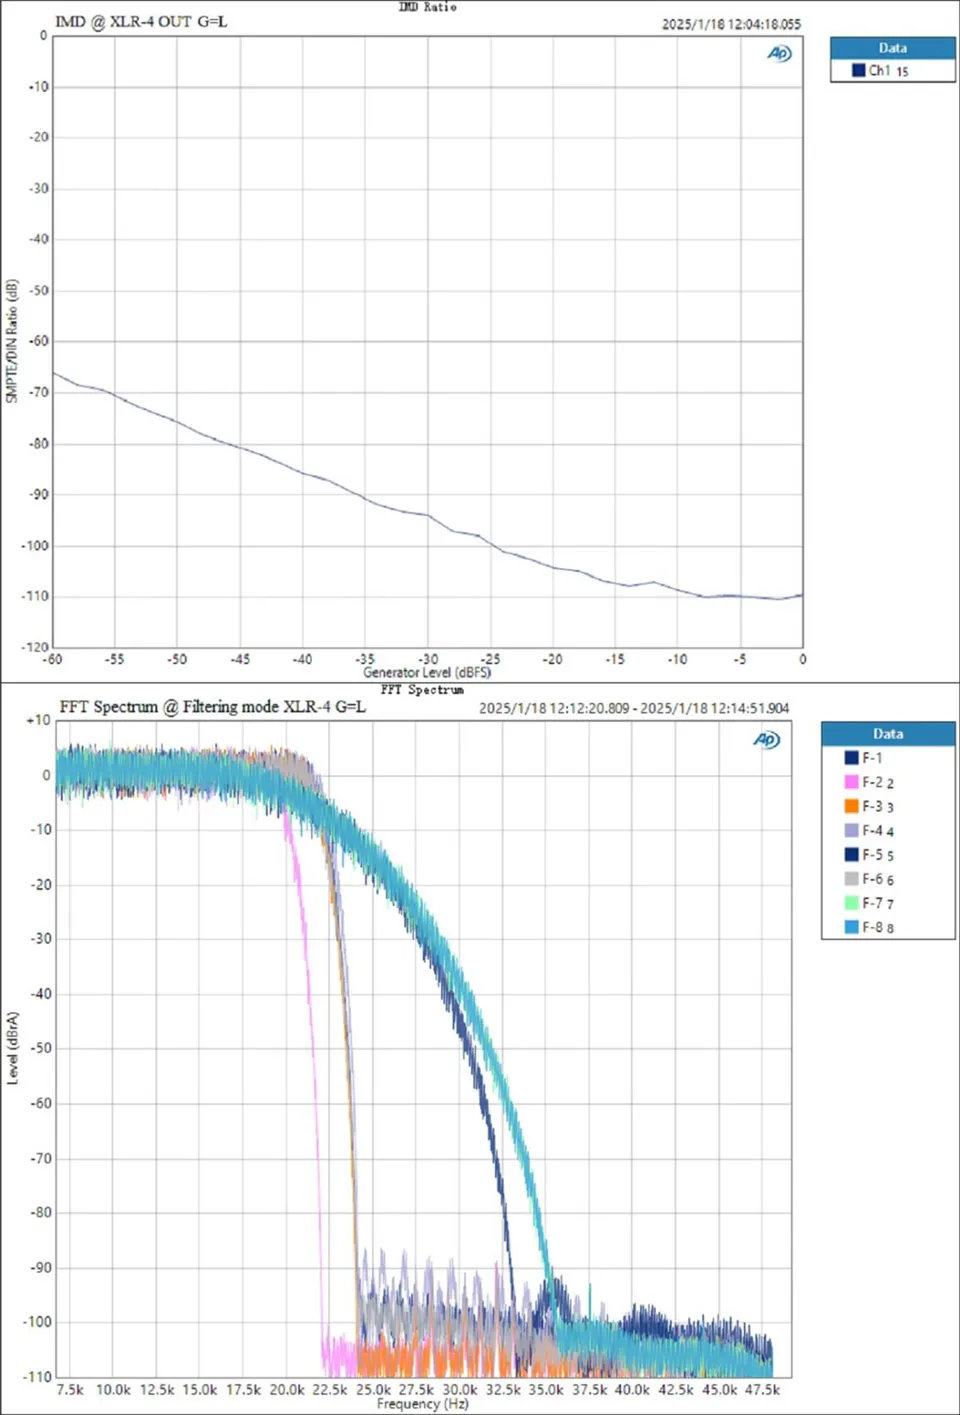The image size is (960, 1415).
Task: Pick the pink F-2 legend color swatch
Action: click(x=851, y=782)
